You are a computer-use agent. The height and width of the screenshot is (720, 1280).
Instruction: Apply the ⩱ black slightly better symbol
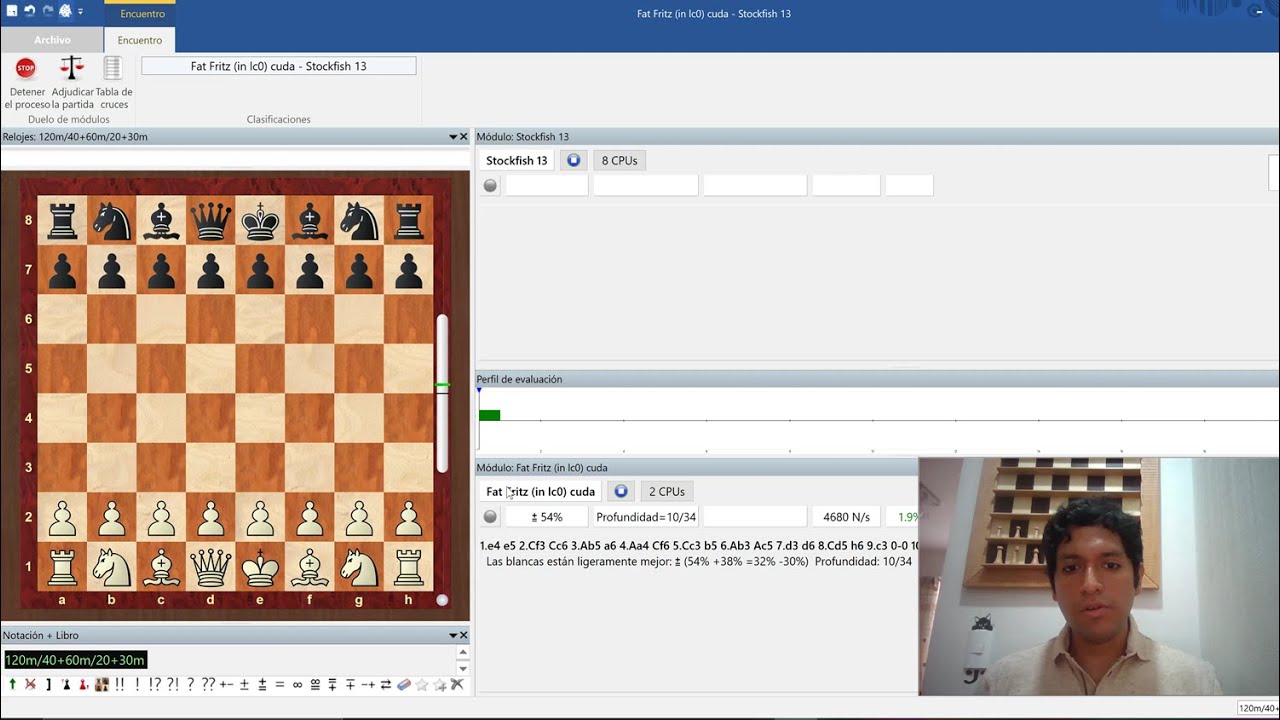pyautogui.click(x=332, y=685)
